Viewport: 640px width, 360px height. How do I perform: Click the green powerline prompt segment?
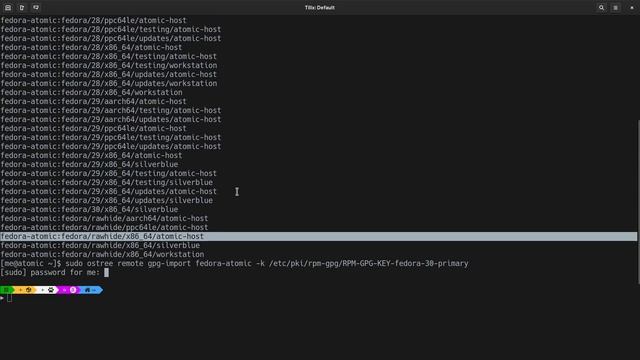(7, 290)
